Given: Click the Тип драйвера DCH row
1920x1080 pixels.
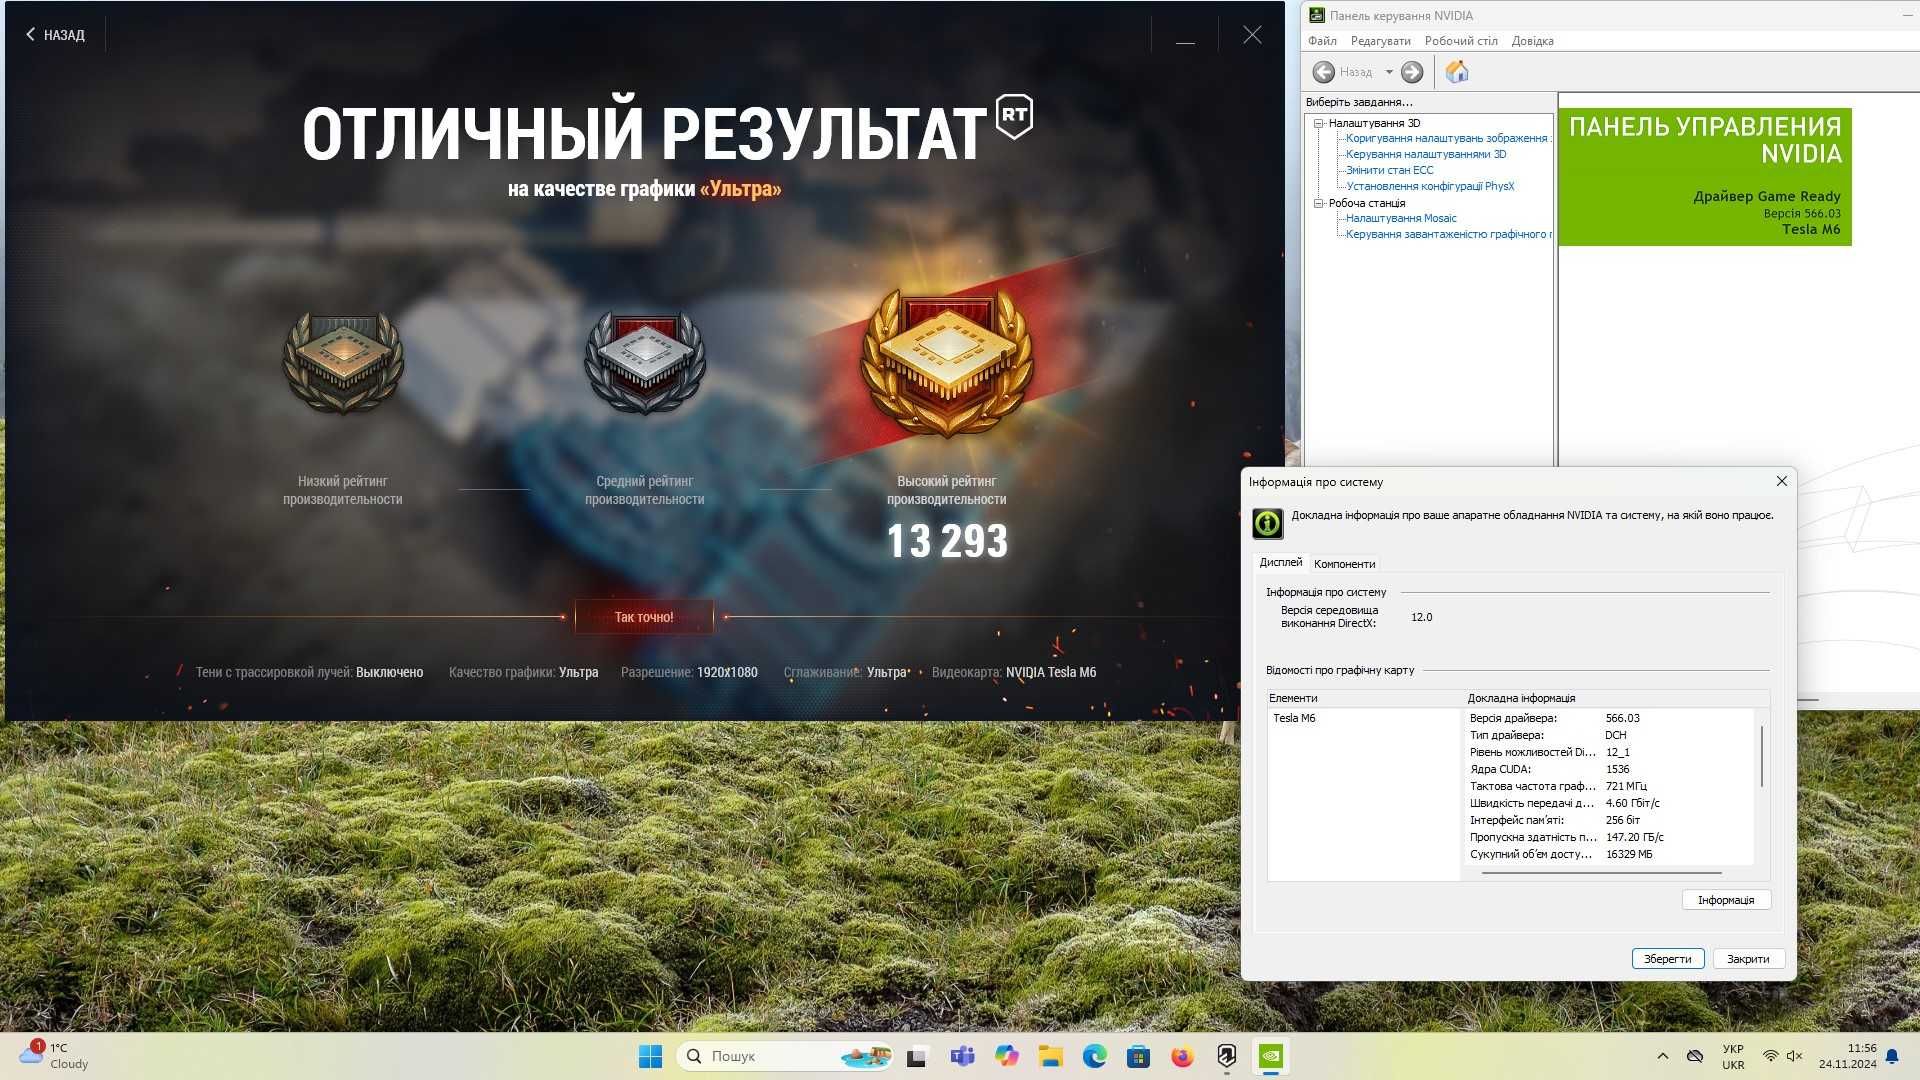Looking at the screenshot, I should (x=1608, y=735).
